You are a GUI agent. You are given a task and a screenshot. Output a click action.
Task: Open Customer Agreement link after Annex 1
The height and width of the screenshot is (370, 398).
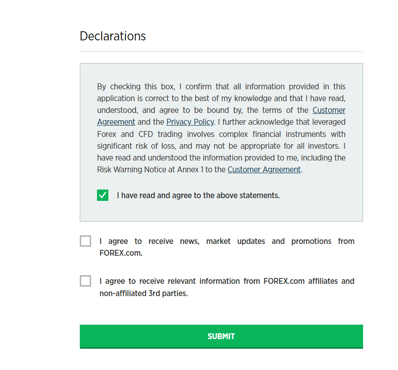[264, 169]
